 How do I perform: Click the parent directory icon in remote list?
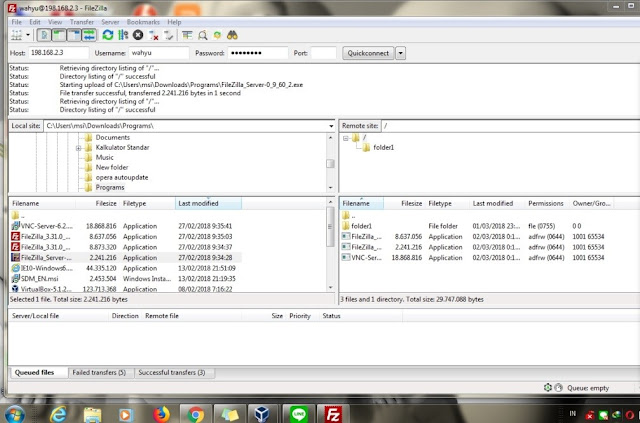tap(346, 215)
